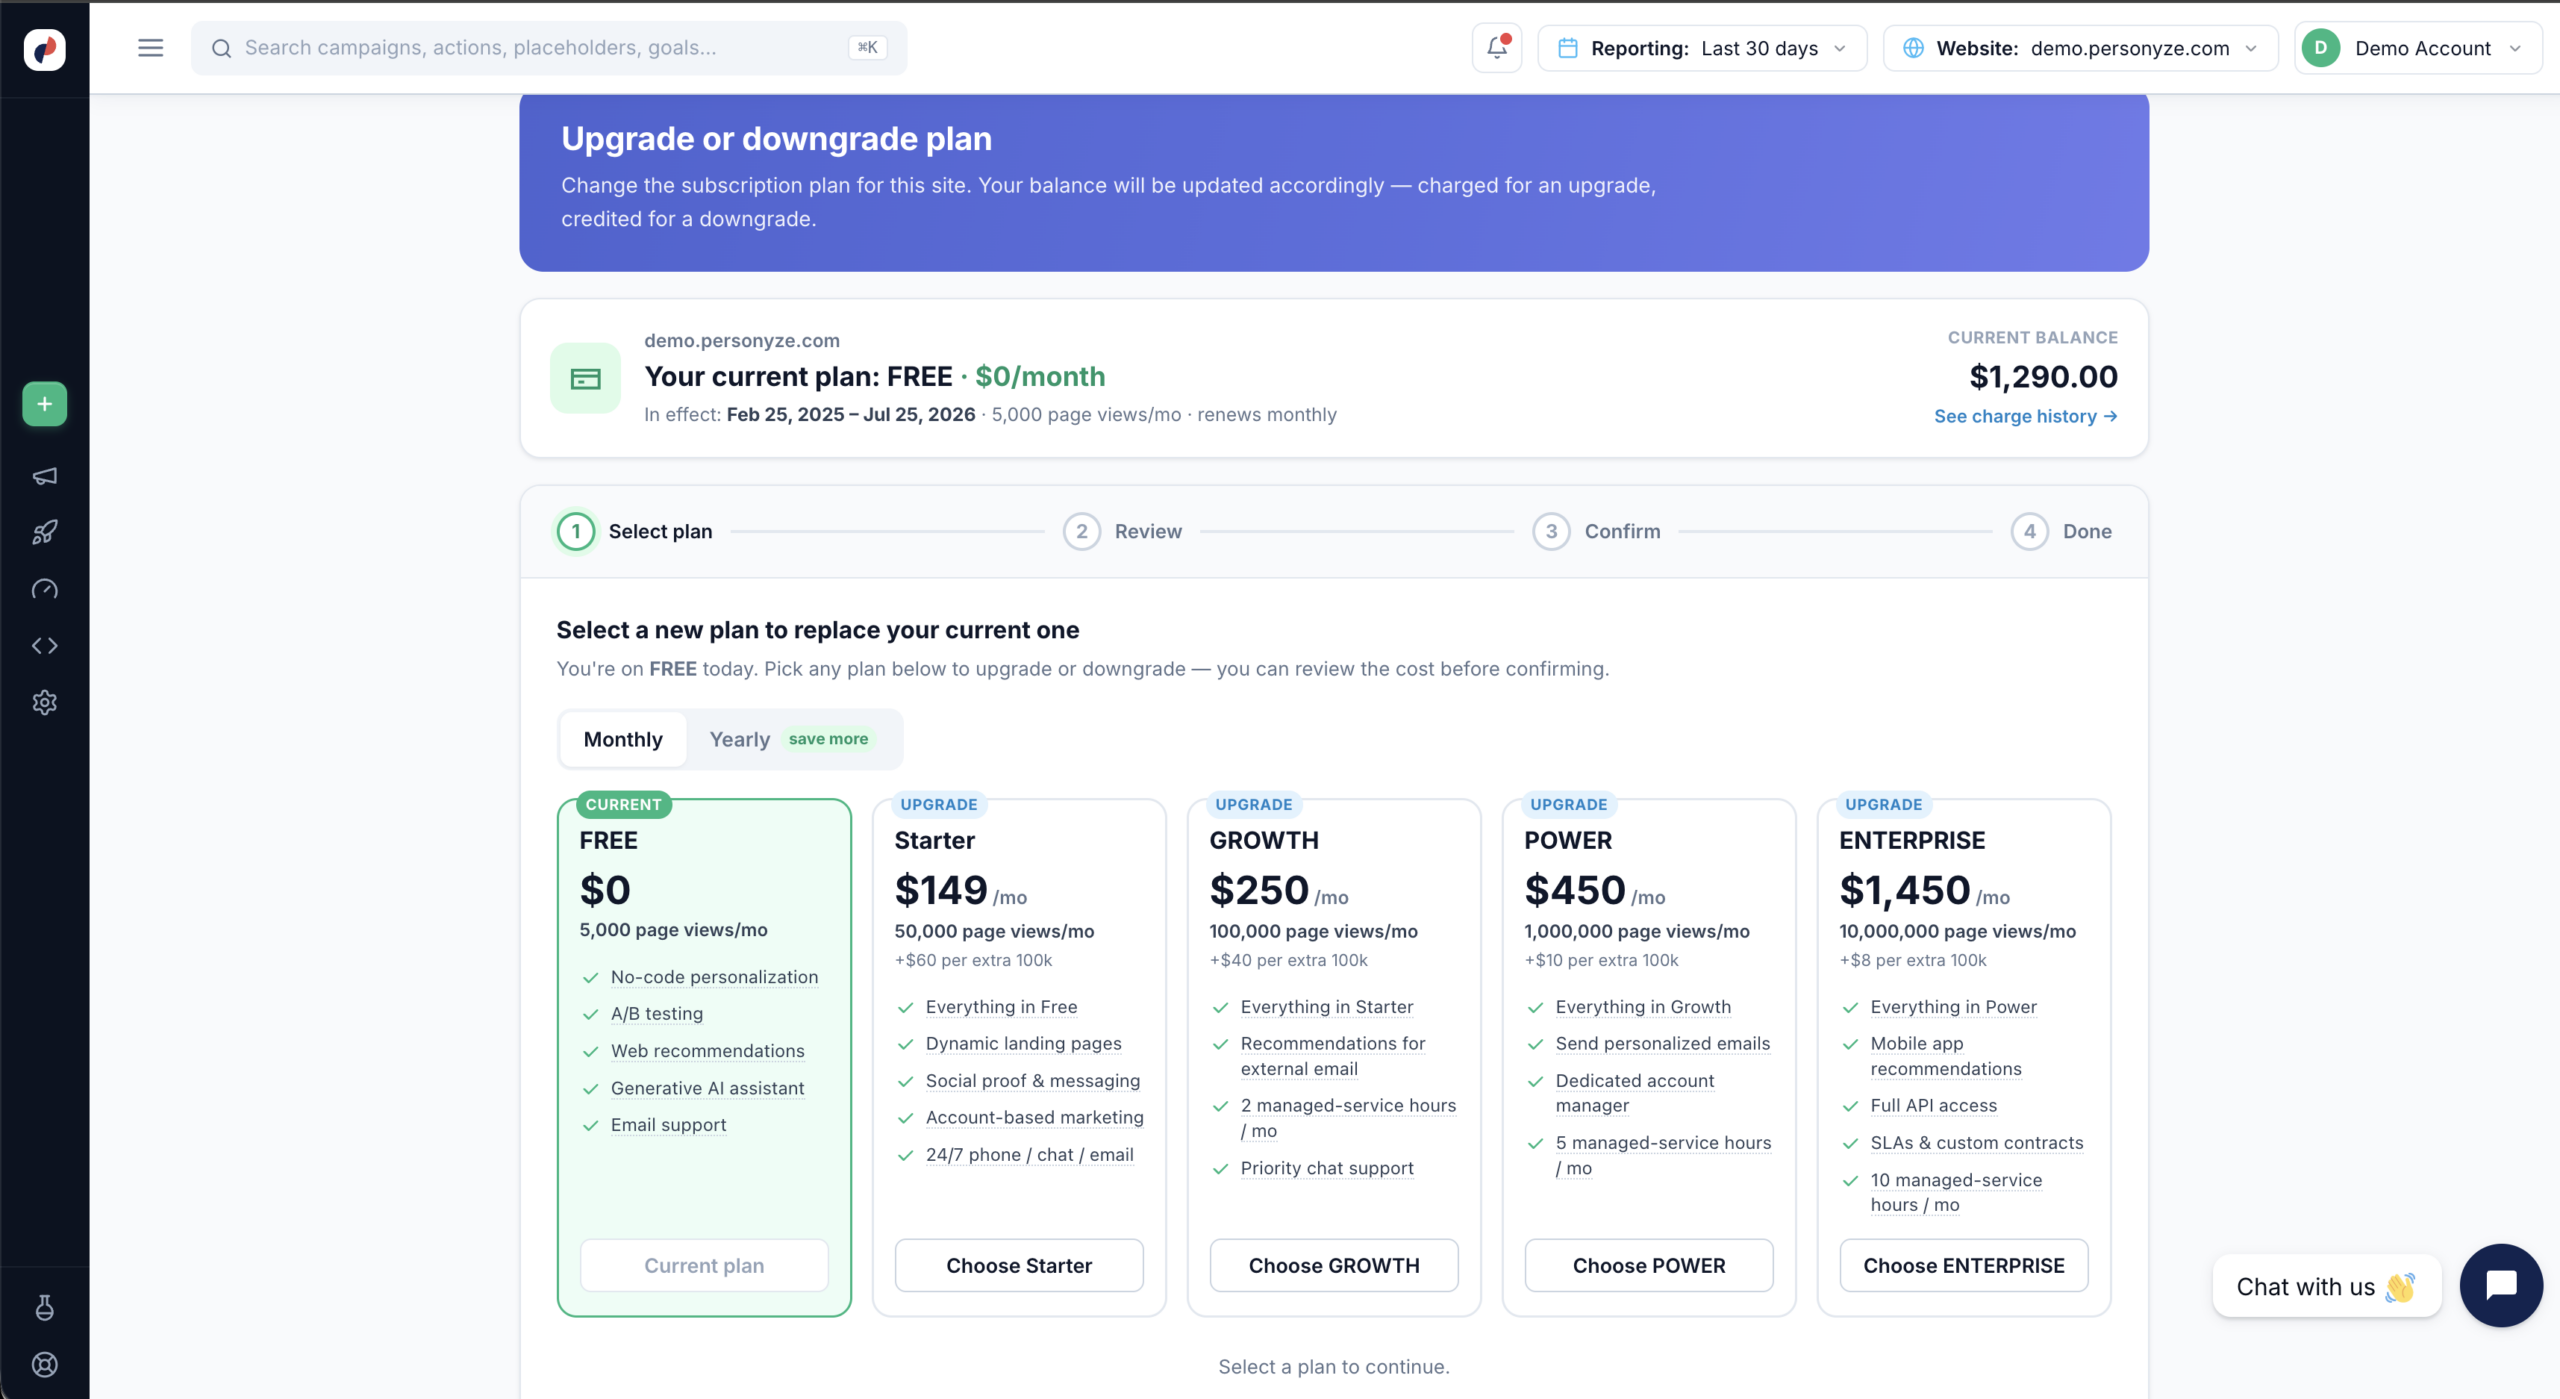
Task: Click Choose GROWTH button
Action: click(x=1334, y=1266)
